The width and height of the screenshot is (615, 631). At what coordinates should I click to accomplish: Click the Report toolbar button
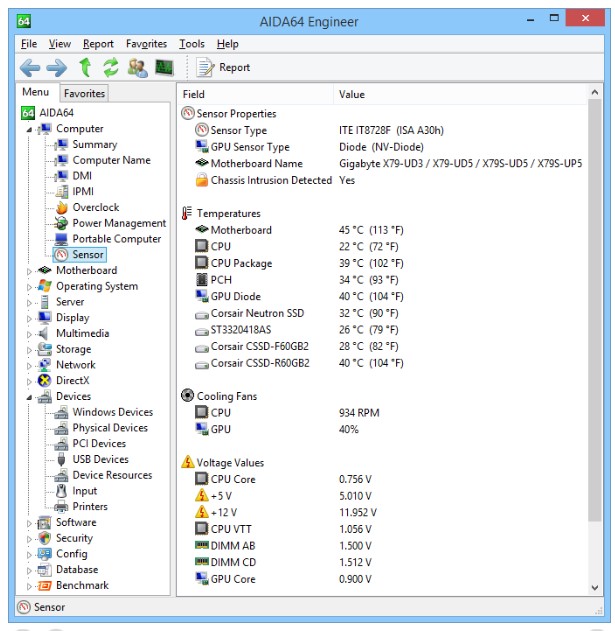point(223,68)
